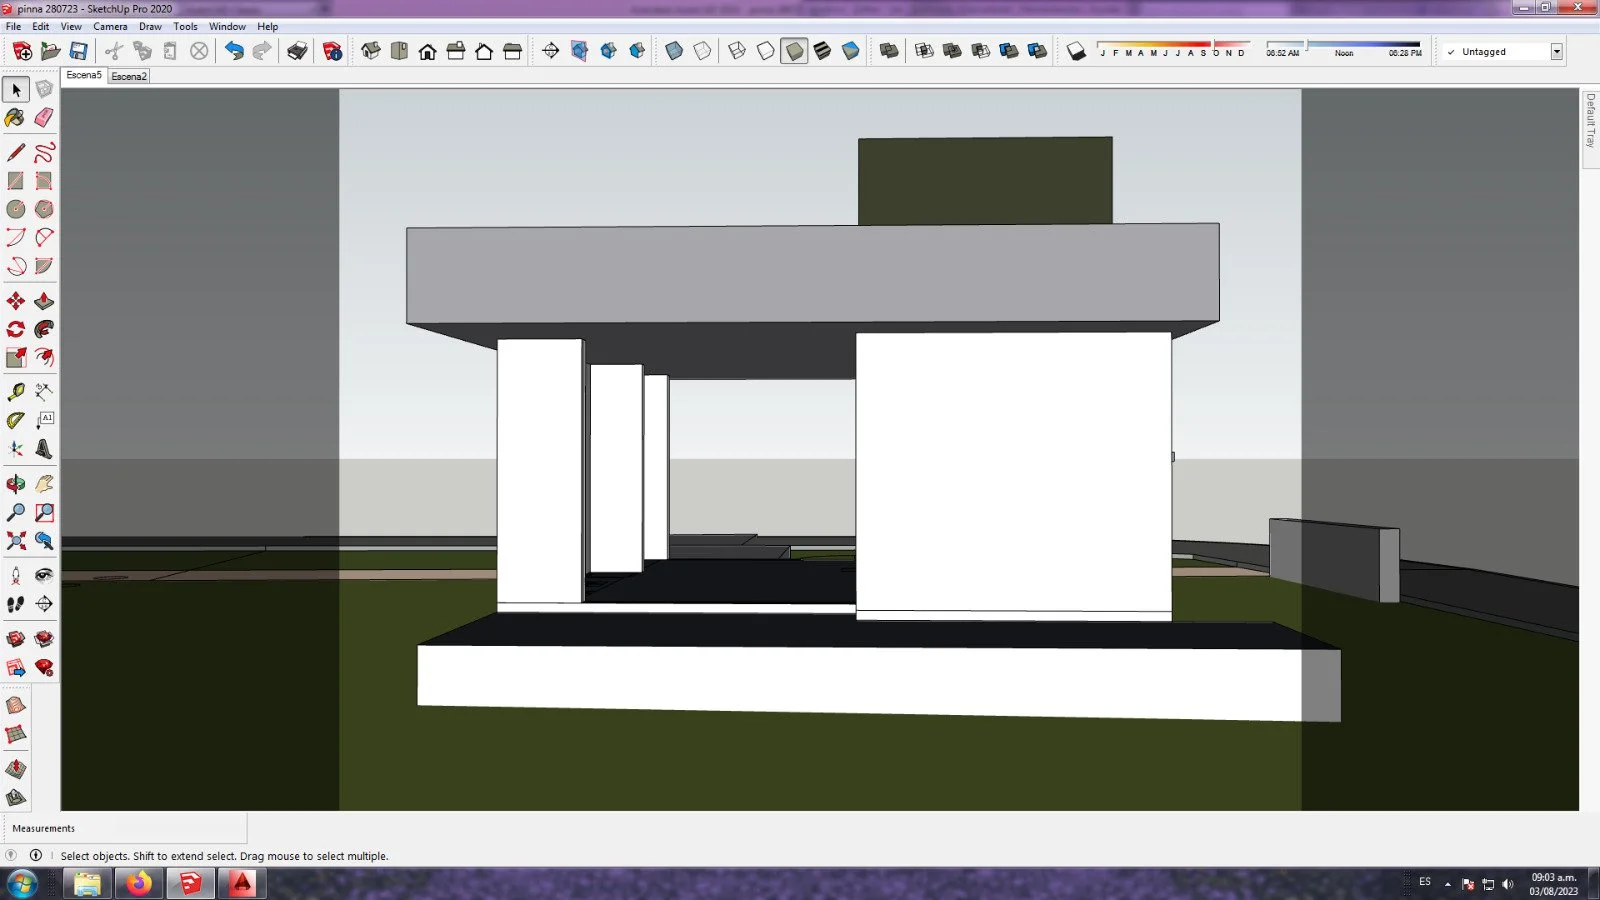Pick the Make Component tool
Image resolution: width=1600 pixels, height=900 pixels.
point(44,90)
